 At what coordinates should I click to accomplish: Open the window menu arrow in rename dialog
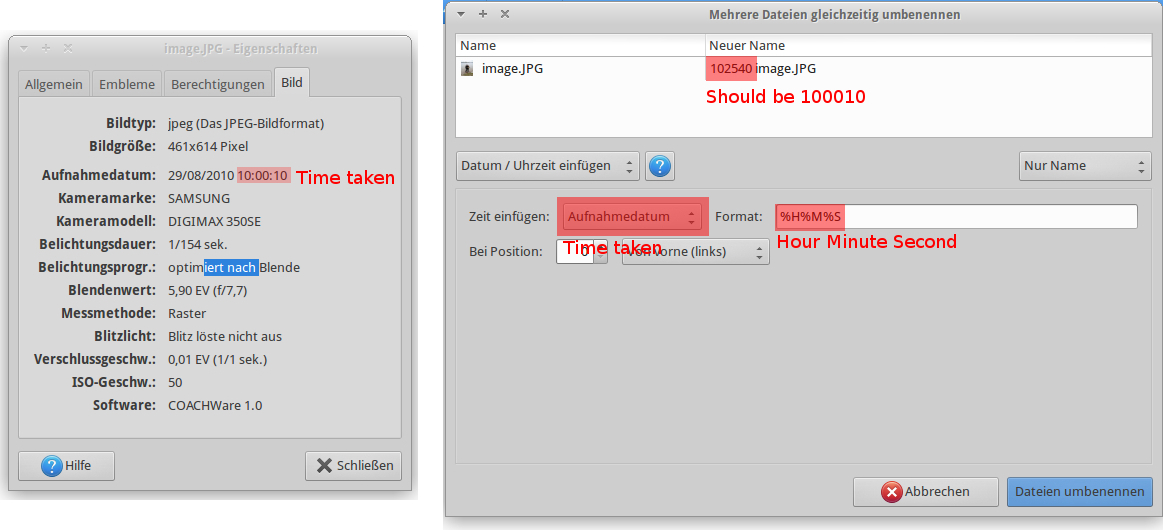coord(460,14)
